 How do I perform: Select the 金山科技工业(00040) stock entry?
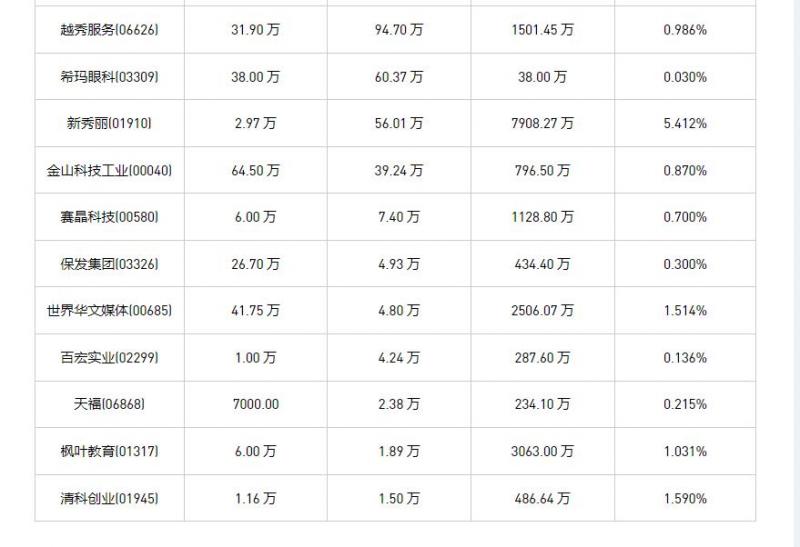(109, 171)
